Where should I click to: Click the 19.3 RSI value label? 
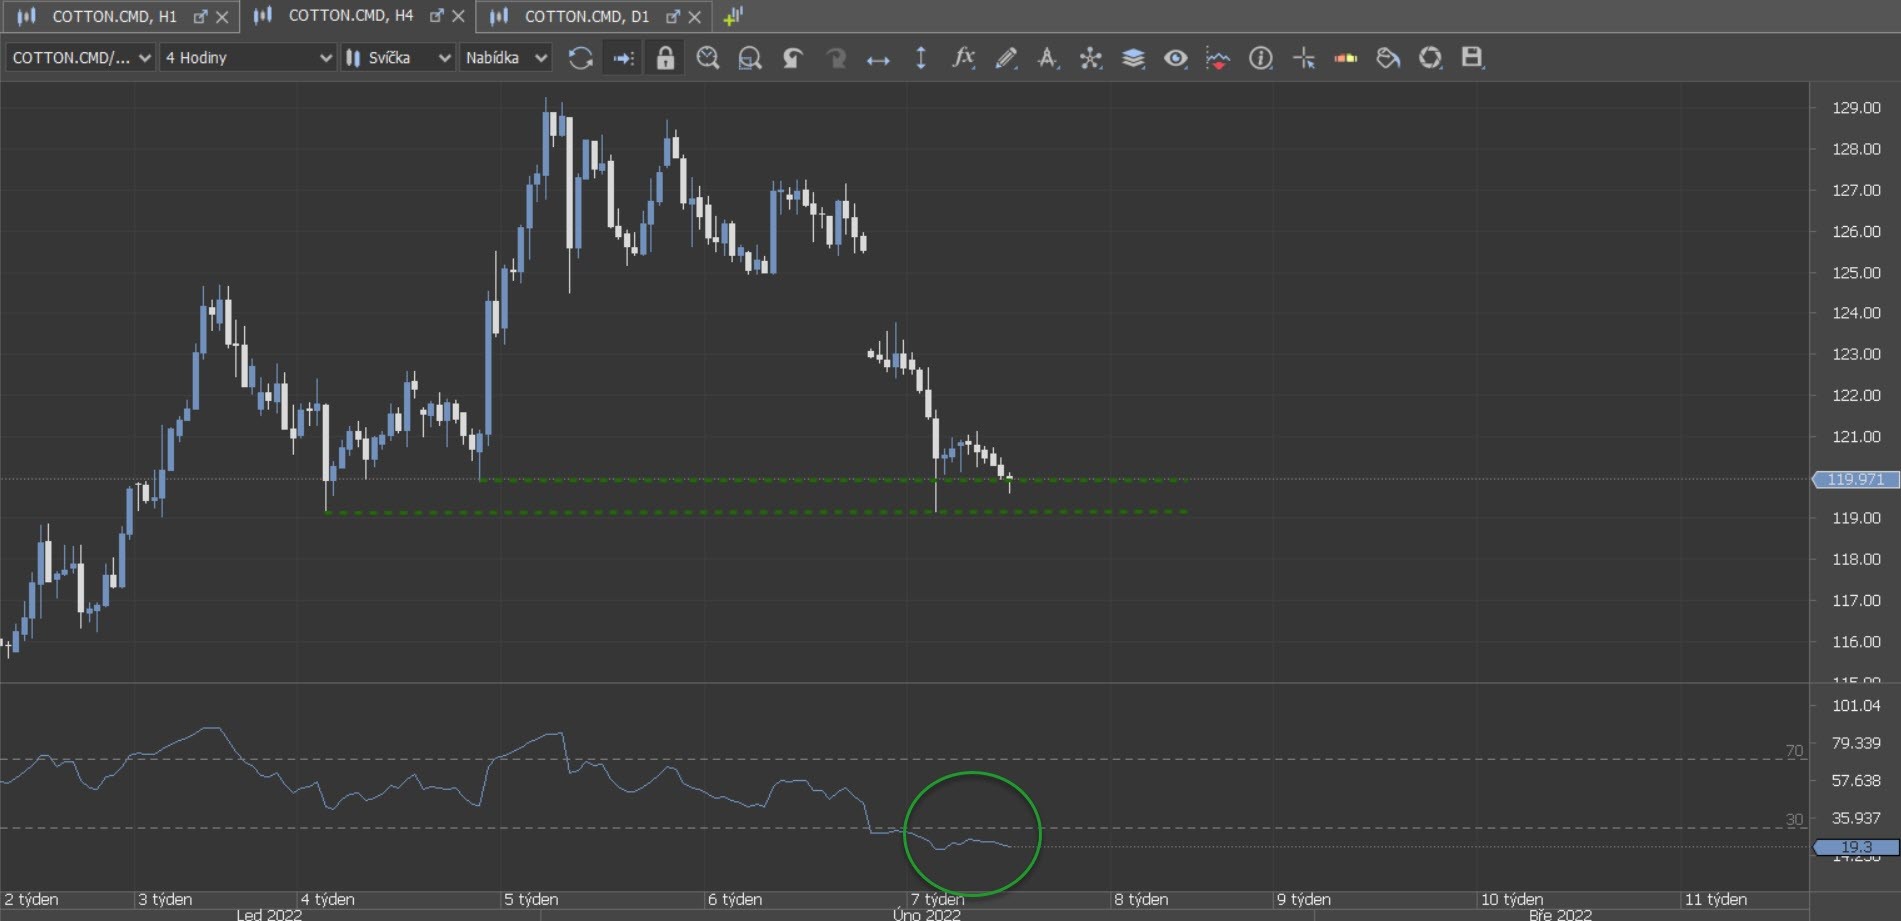[1856, 847]
